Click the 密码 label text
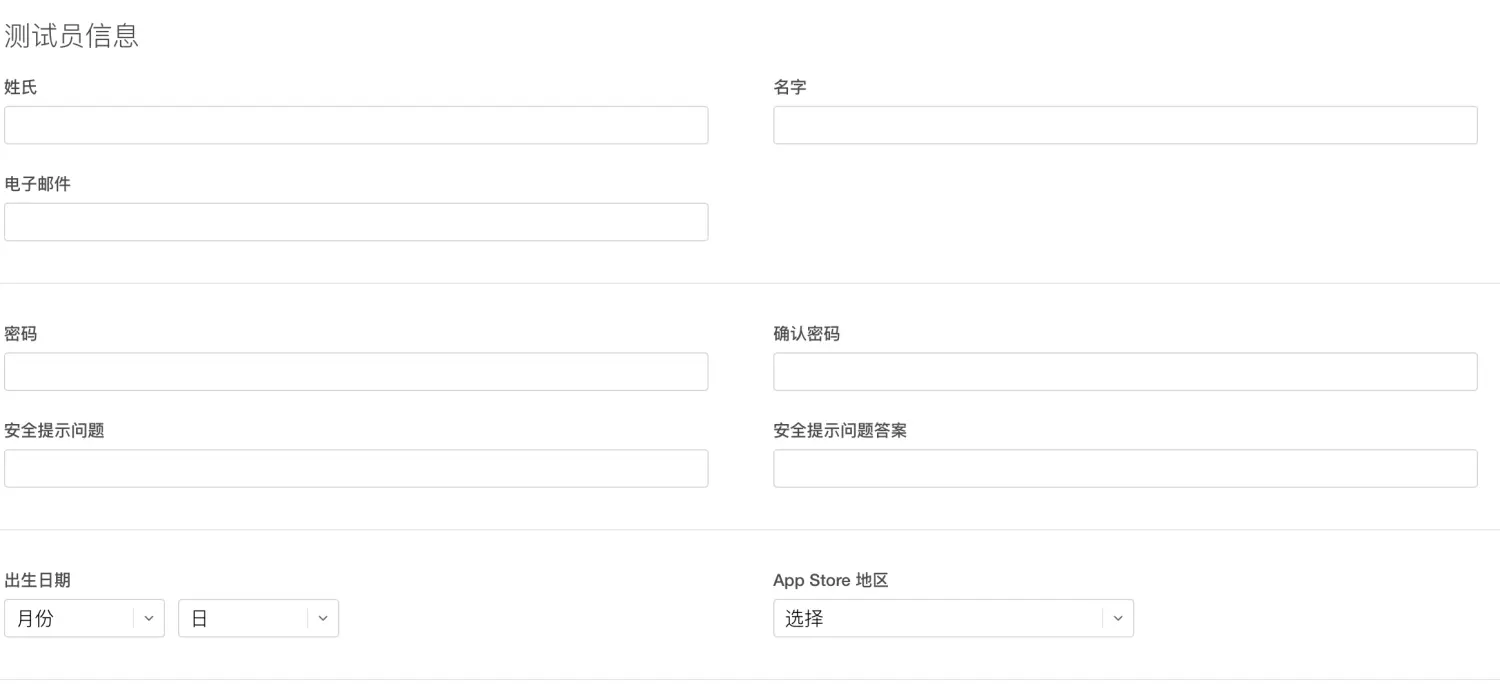Viewport: 1500px width, 684px height. coord(21,333)
